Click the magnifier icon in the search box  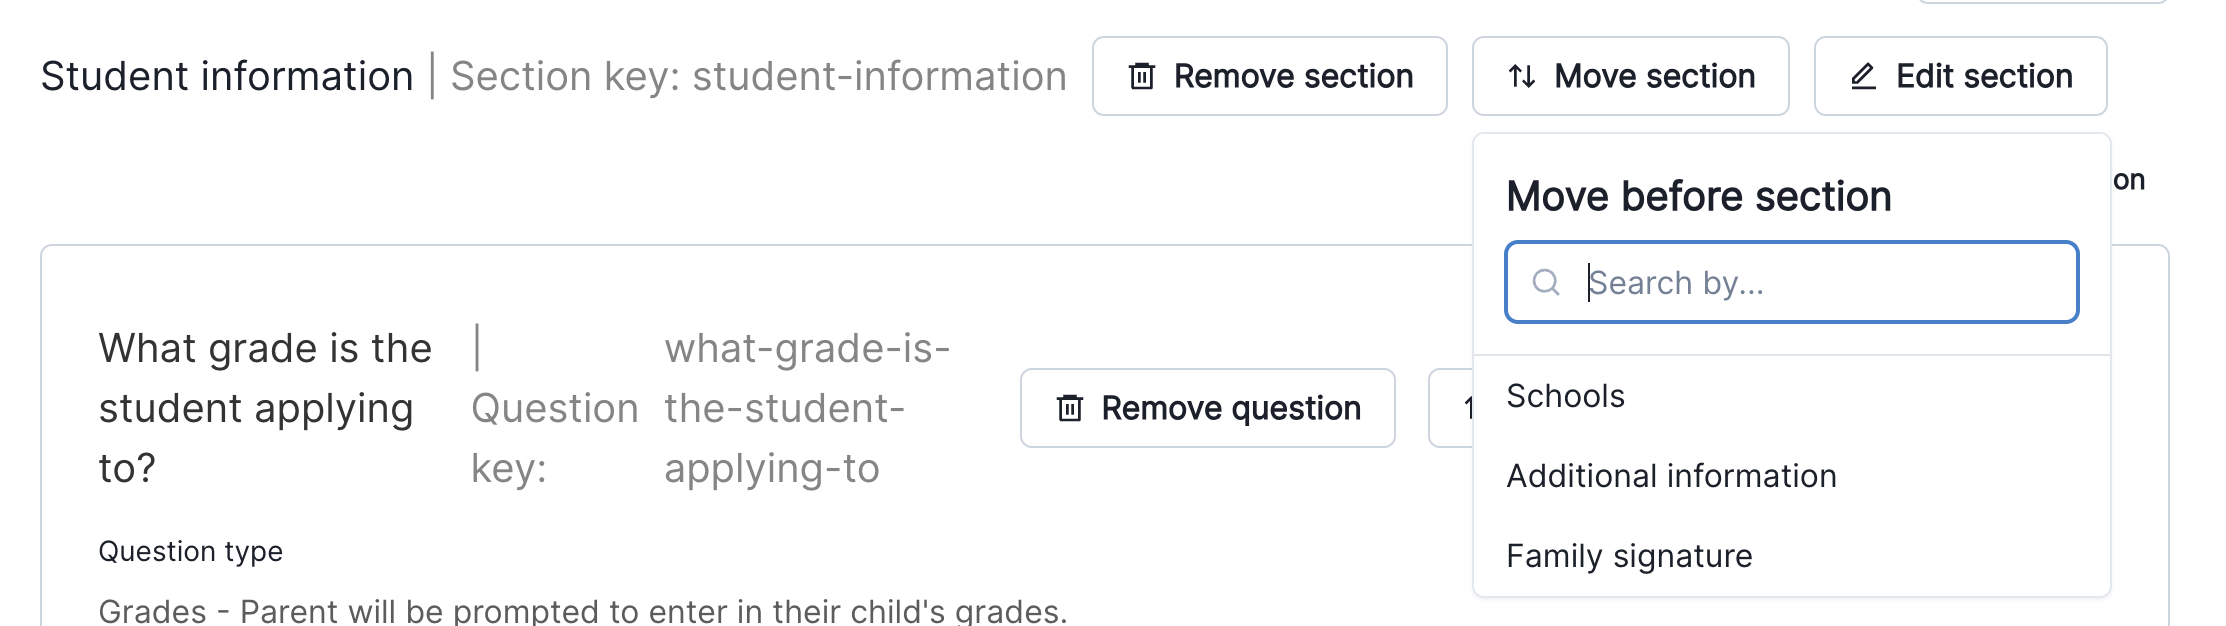(x=1546, y=283)
